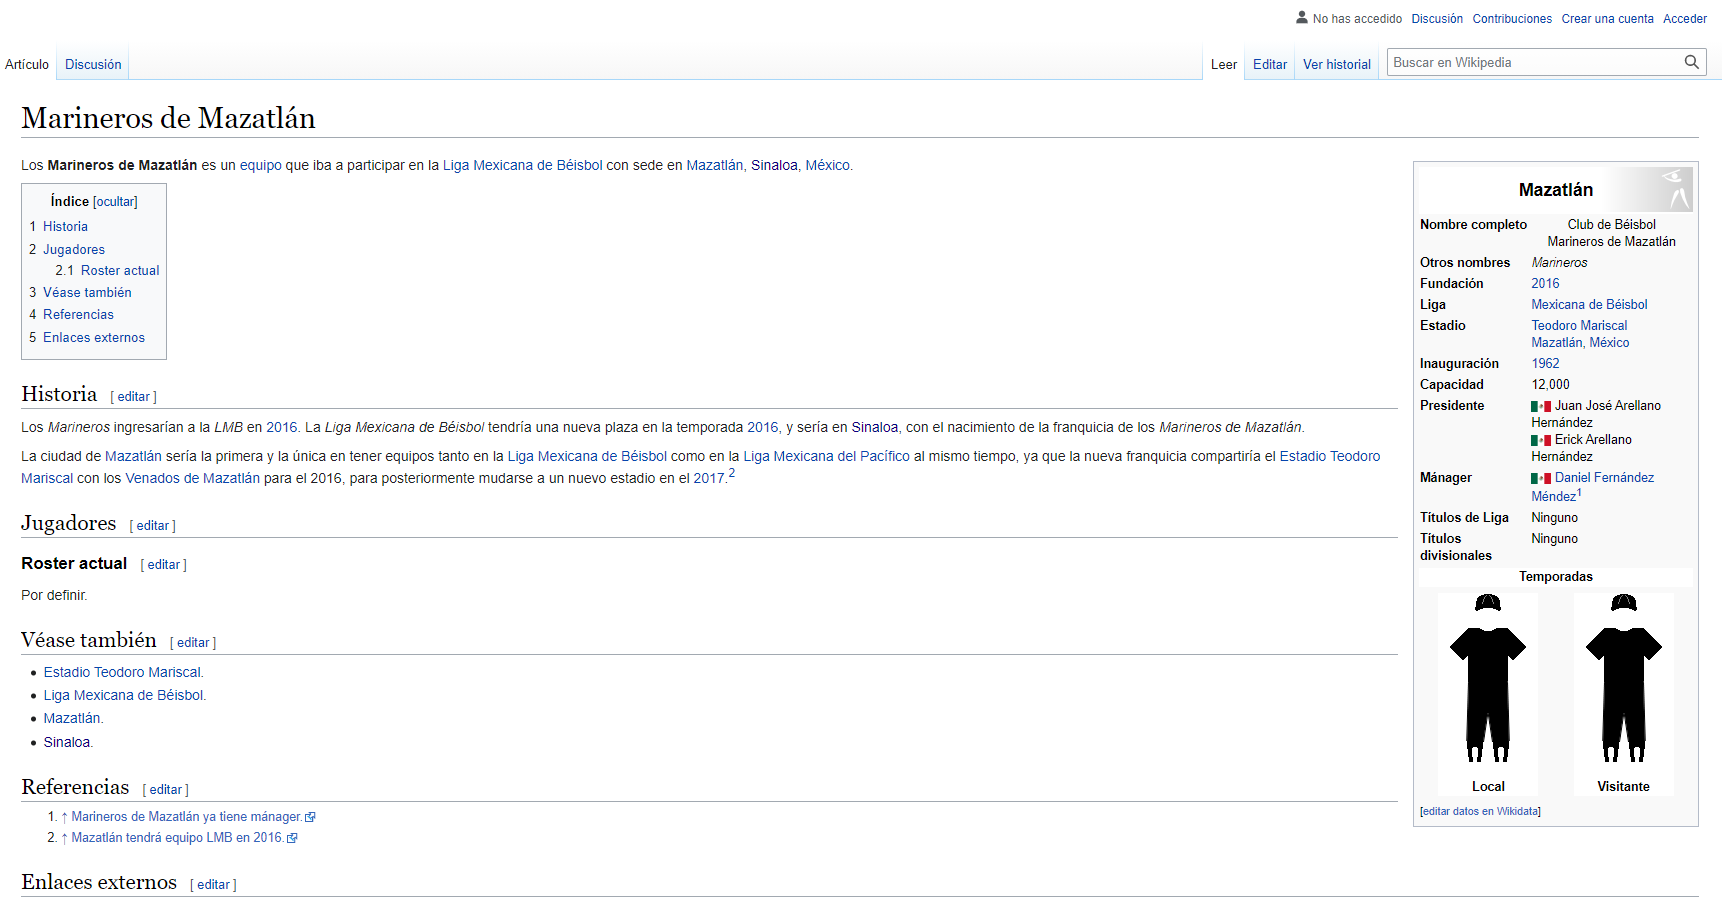Collapse the Índice with ocultar
The height and width of the screenshot is (899, 1722).
pos(115,202)
